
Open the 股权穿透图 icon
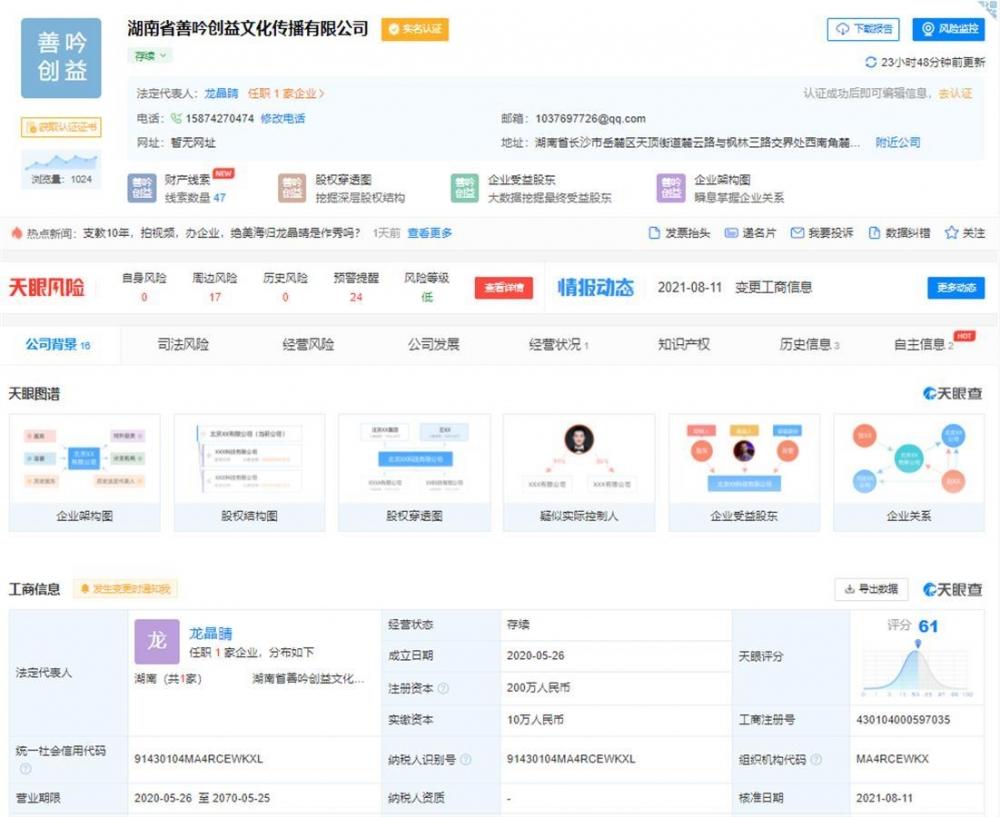pyautogui.click(x=292, y=188)
